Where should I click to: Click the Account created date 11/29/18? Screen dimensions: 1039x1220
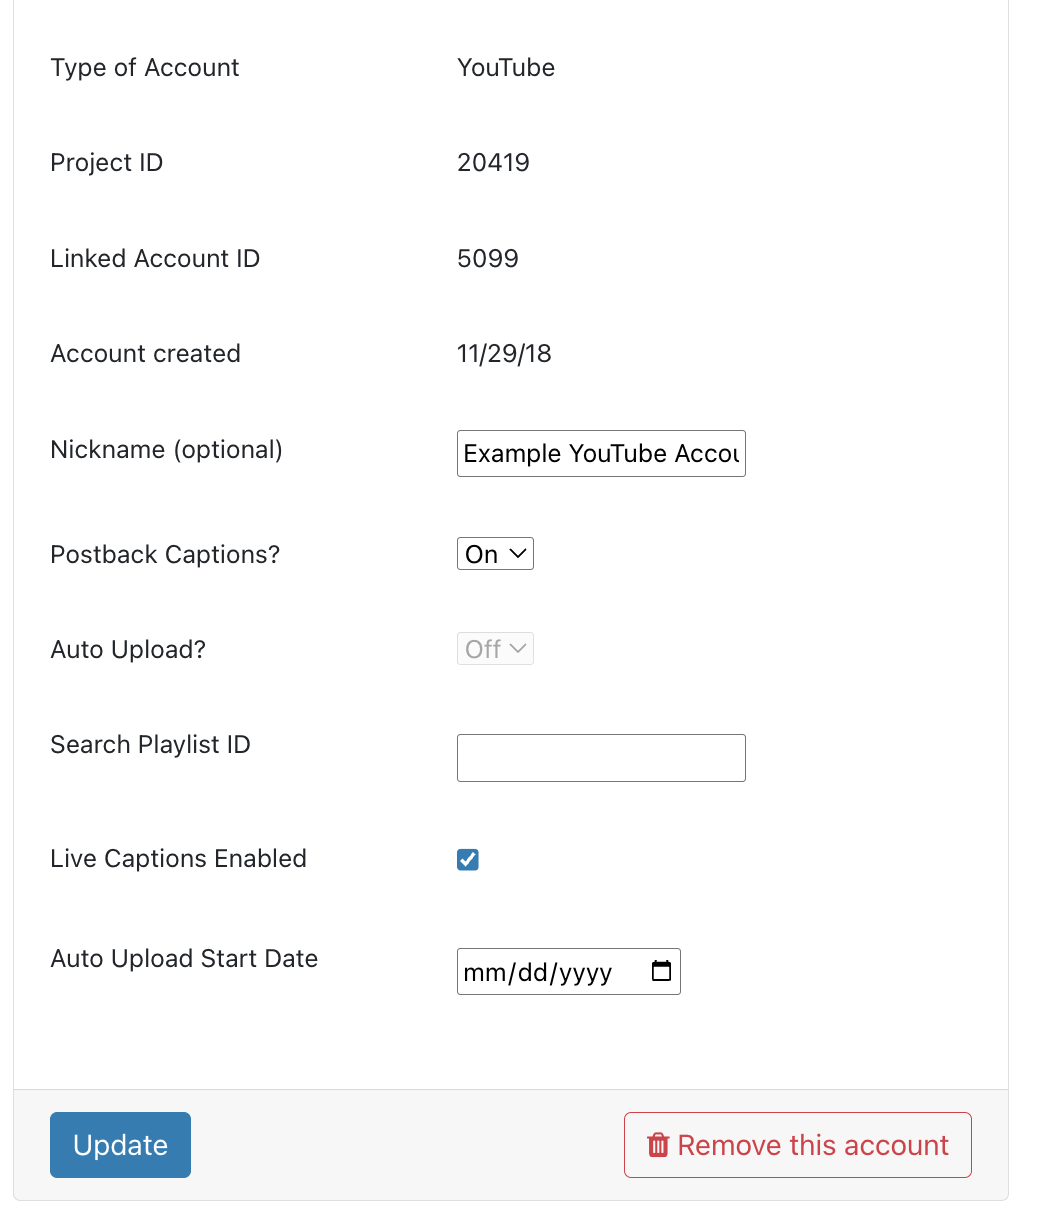click(x=504, y=354)
